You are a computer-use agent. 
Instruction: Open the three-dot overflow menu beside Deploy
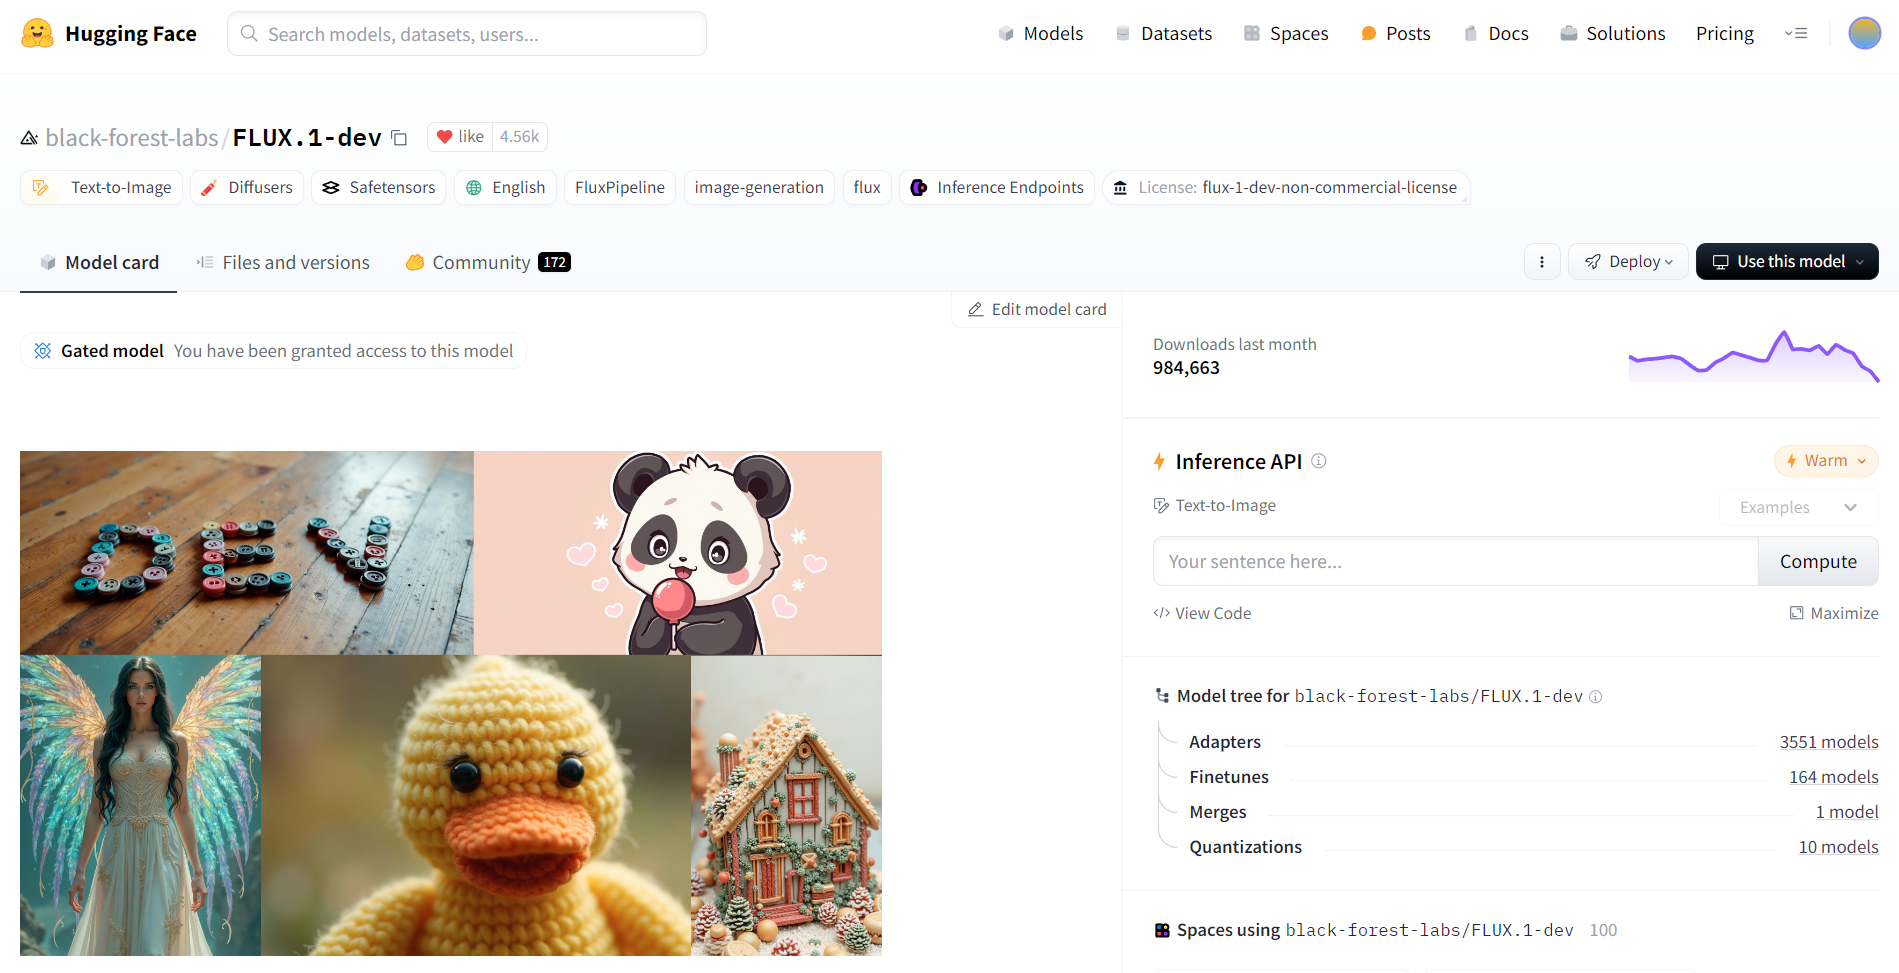[1542, 261]
